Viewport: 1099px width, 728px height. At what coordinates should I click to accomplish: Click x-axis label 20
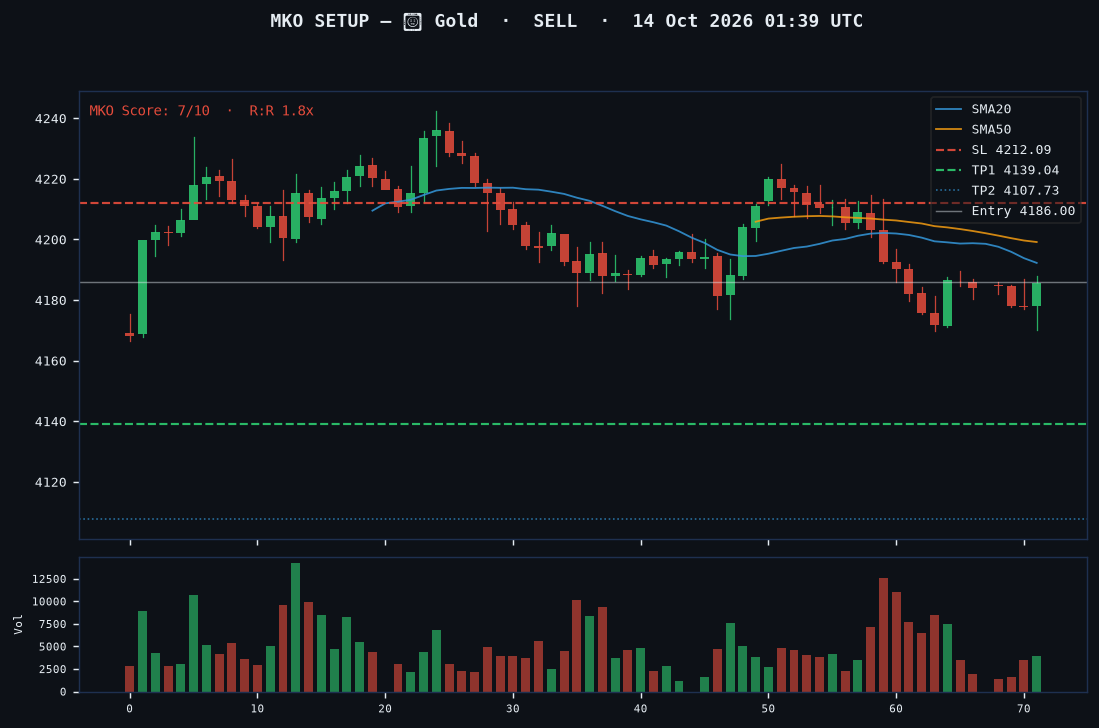pos(385,708)
